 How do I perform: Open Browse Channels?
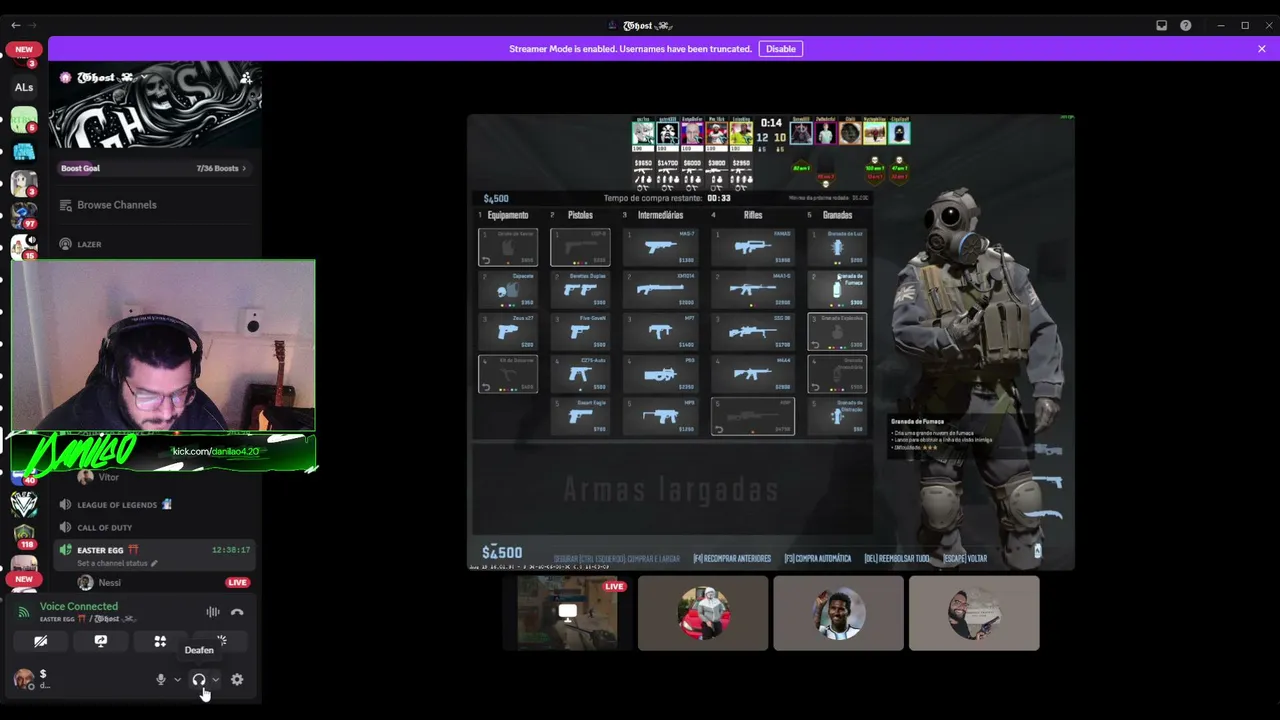pyautogui.click(x=155, y=205)
